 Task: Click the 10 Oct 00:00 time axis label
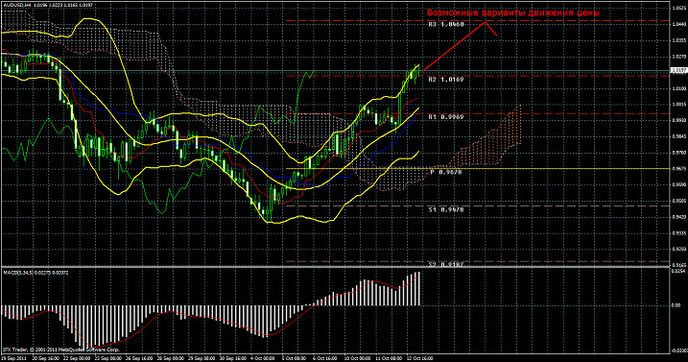pyautogui.click(x=357, y=358)
